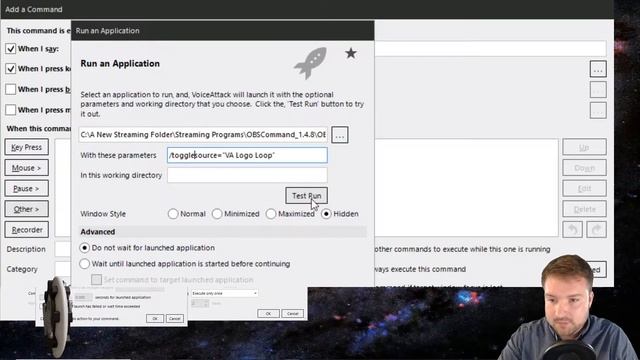The height and width of the screenshot is (360, 640).
Task: Click the star favorite icon
Action: 351,53
